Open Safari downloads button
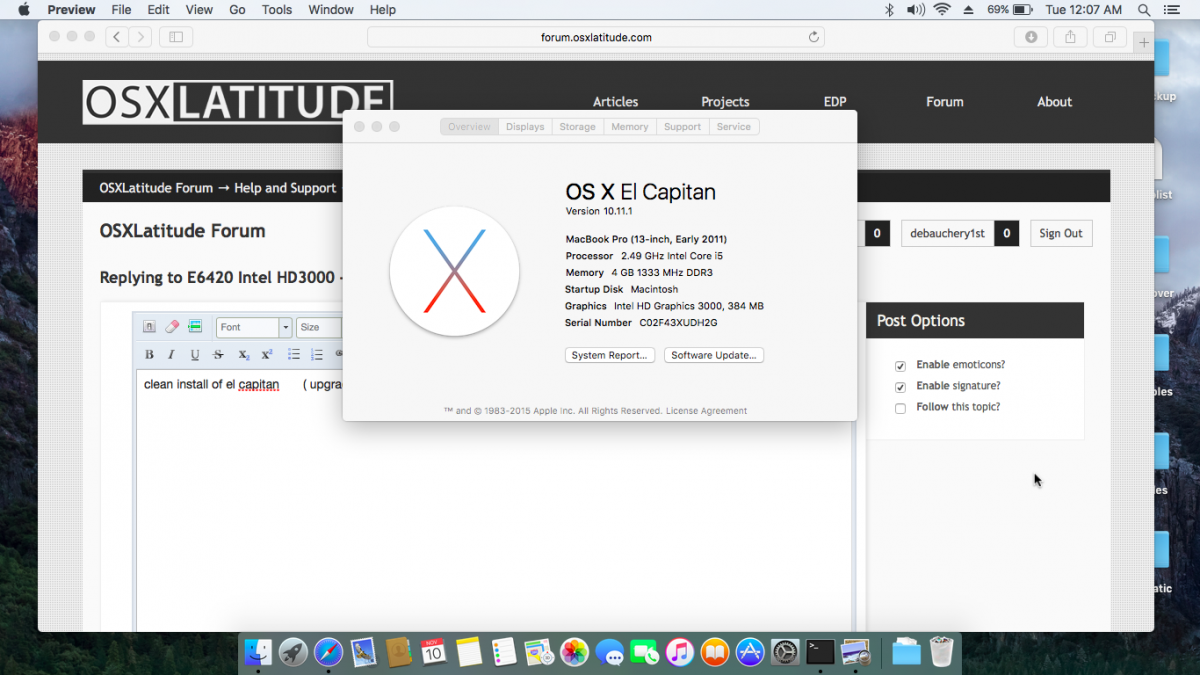Screen dimensions: 1200x675 click(1031, 37)
